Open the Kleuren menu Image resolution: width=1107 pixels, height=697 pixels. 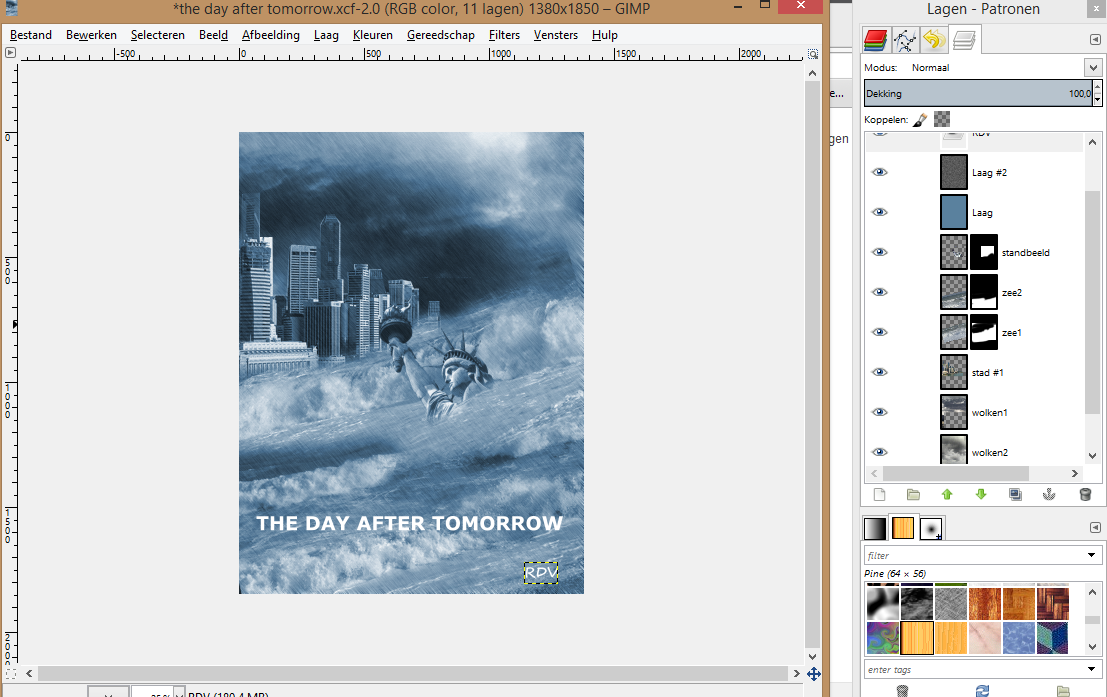[x=373, y=35]
